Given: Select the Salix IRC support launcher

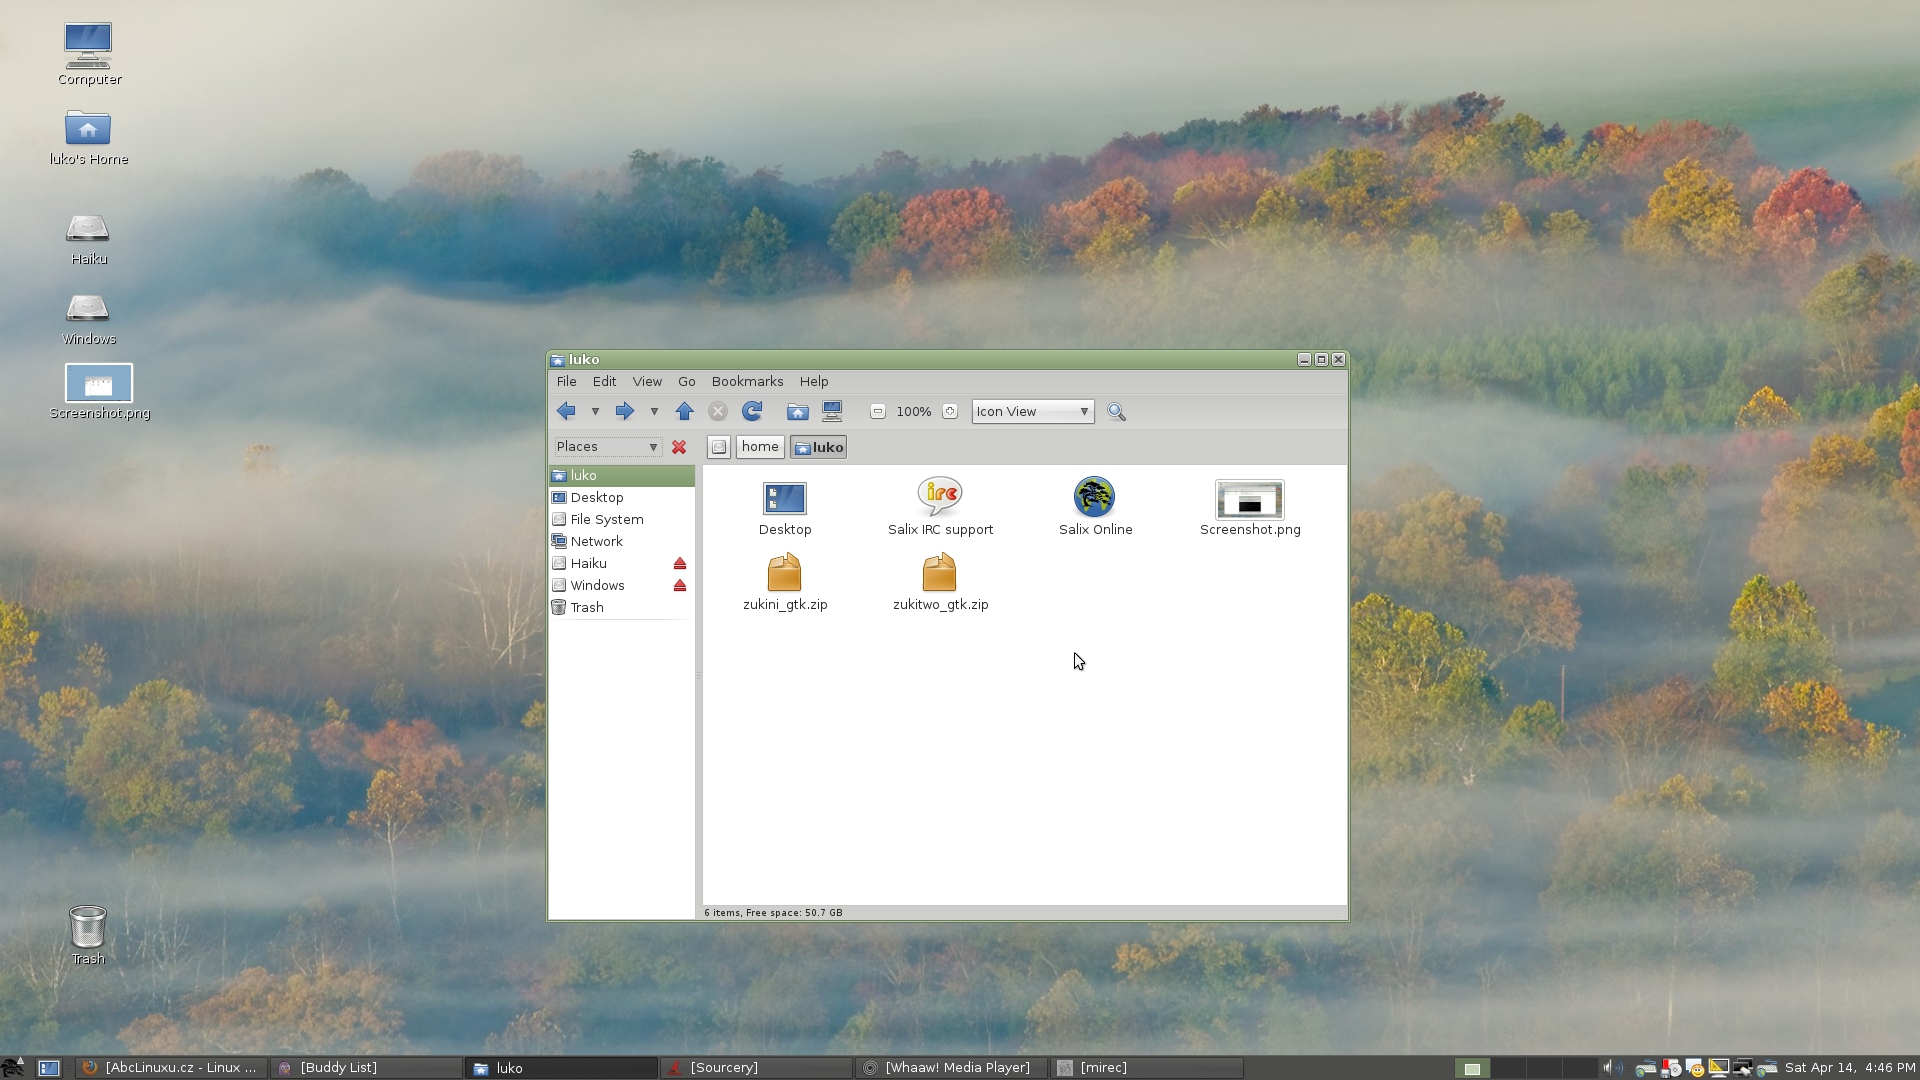Looking at the screenshot, I should coord(940,507).
